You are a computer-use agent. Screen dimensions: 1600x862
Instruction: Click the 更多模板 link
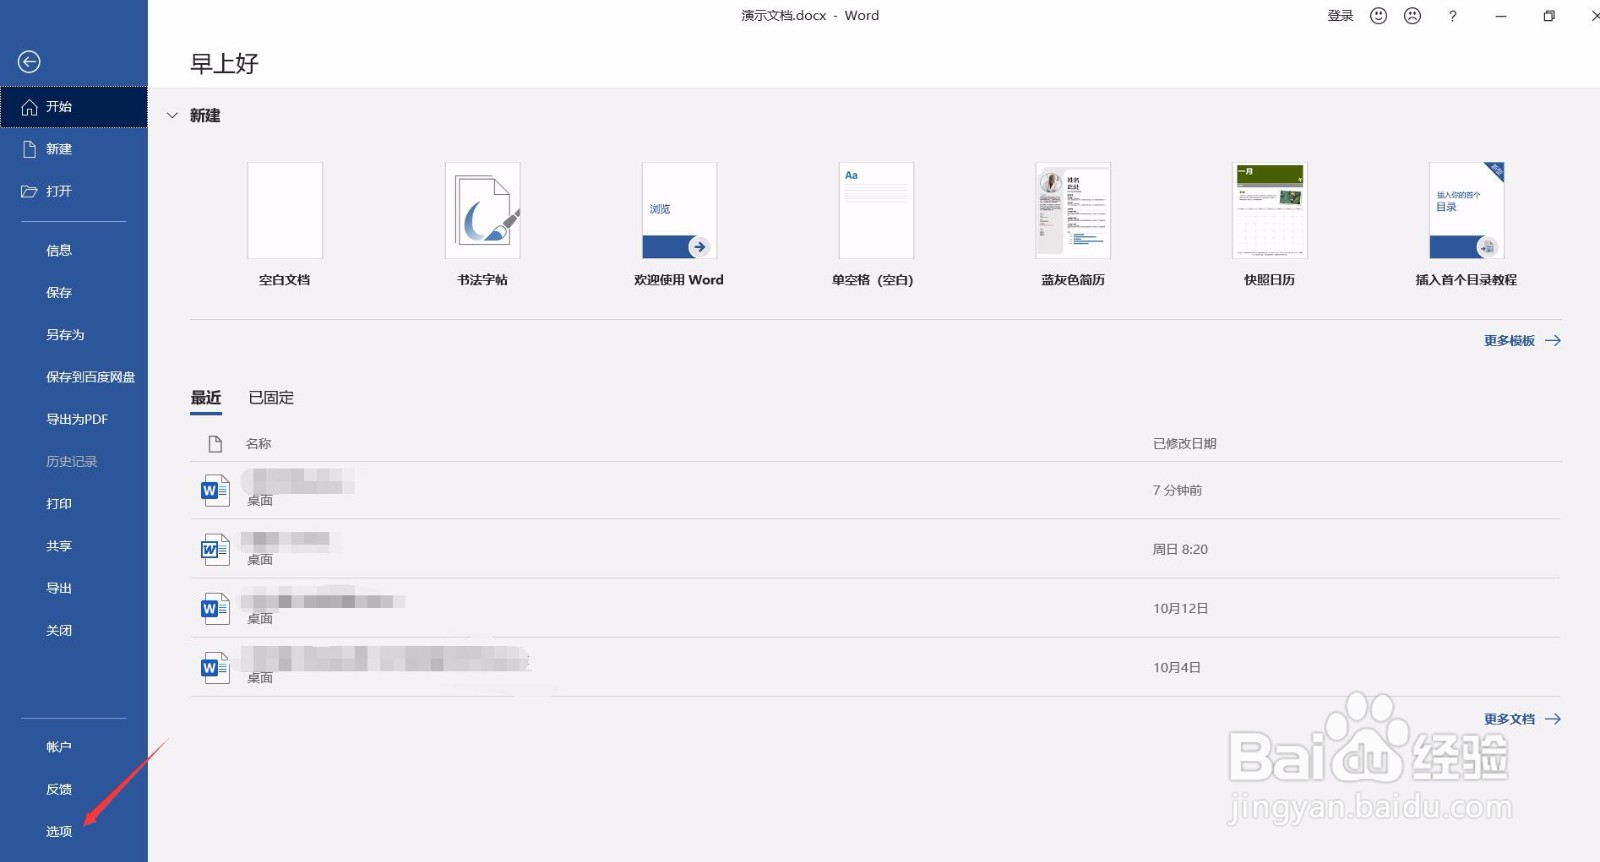1509,341
